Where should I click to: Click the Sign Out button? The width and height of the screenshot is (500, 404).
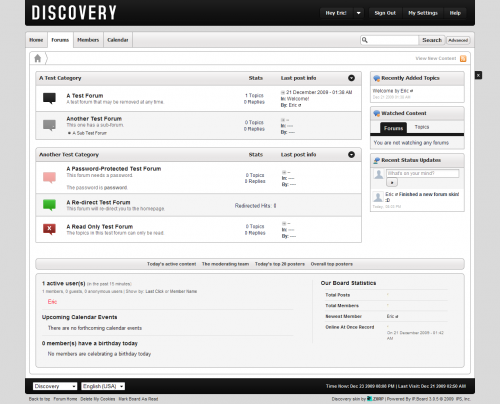pyautogui.click(x=385, y=13)
